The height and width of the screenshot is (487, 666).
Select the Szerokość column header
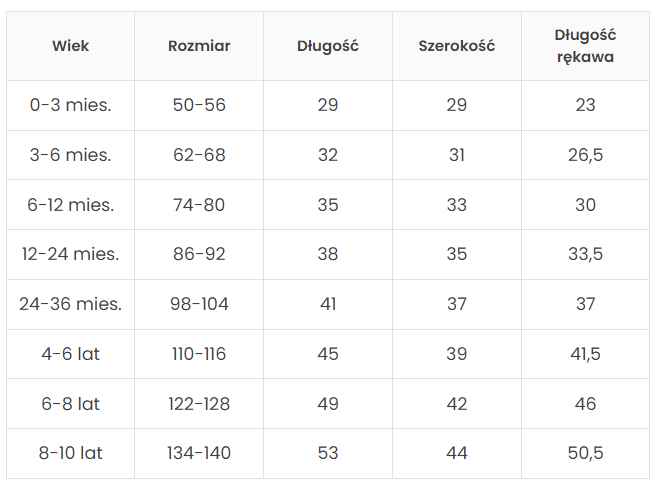tap(457, 46)
